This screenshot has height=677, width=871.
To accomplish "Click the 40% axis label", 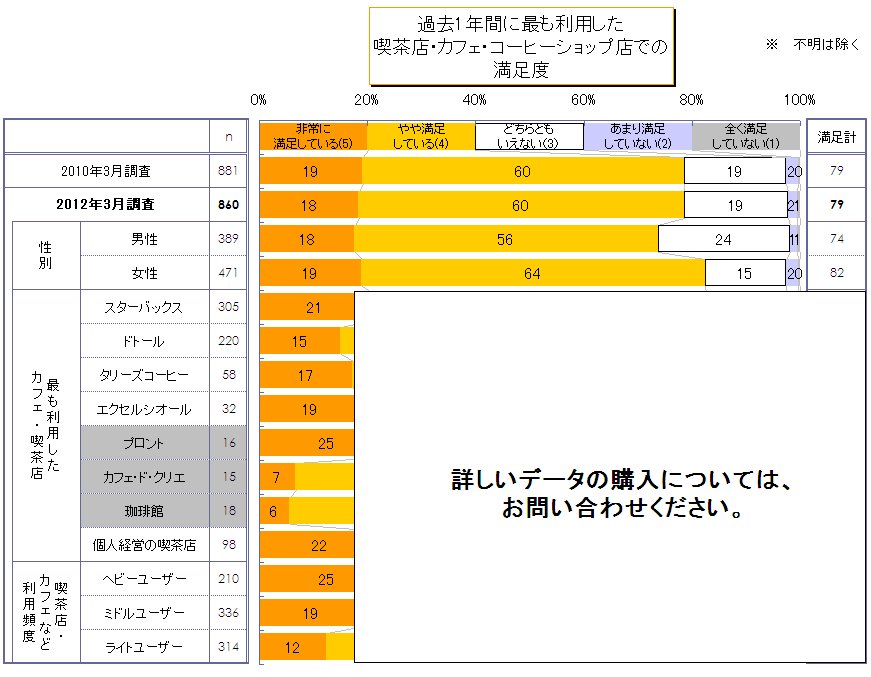I will pyautogui.click(x=474, y=100).
